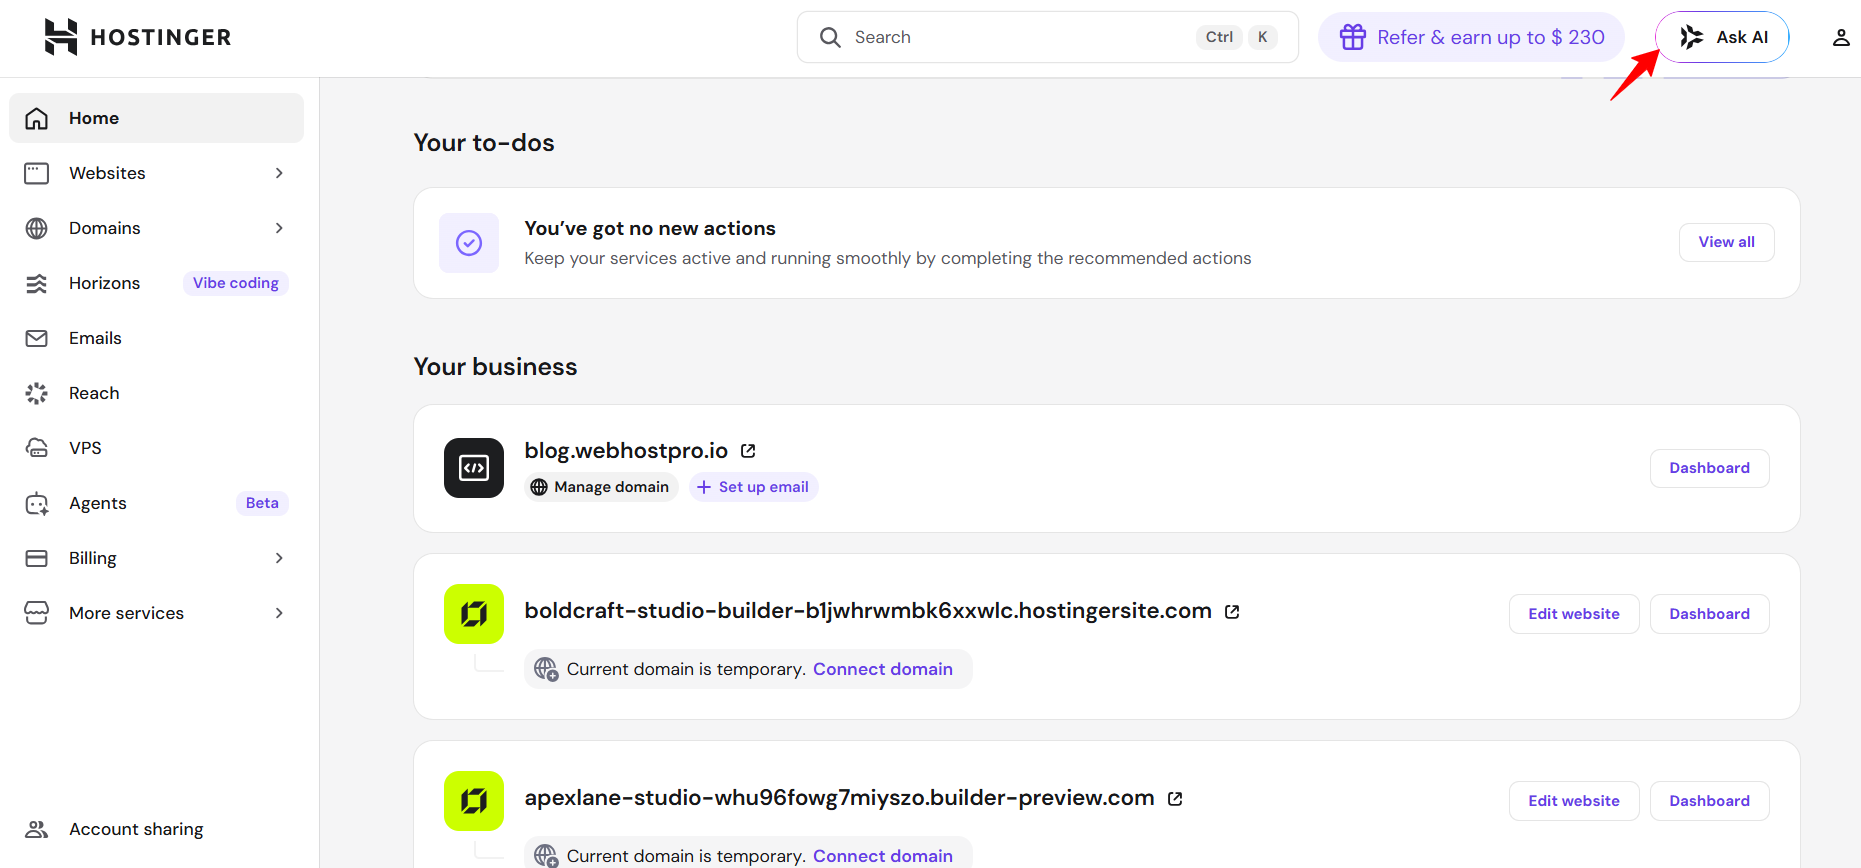Expand the Websites submenu chevron
The height and width of the screenshot is (868, 1861).
[x=279, y=173]
